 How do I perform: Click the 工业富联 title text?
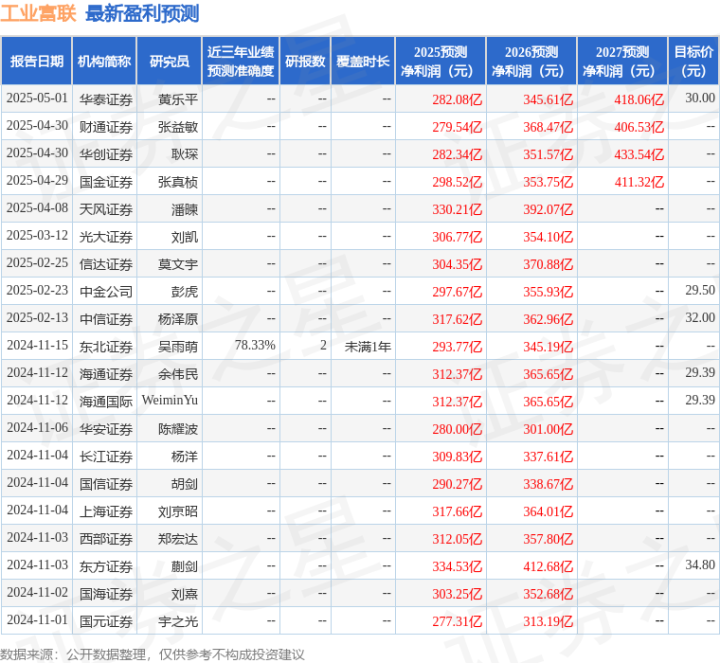coord(40,14)
